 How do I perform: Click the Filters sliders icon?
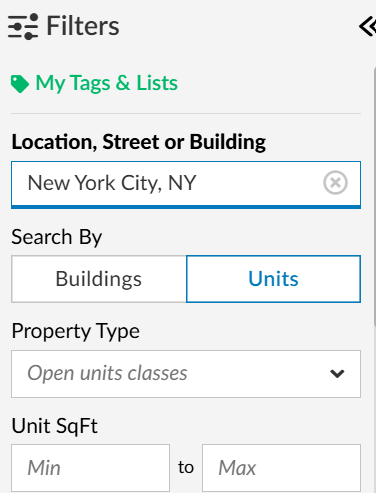[23, 26]
